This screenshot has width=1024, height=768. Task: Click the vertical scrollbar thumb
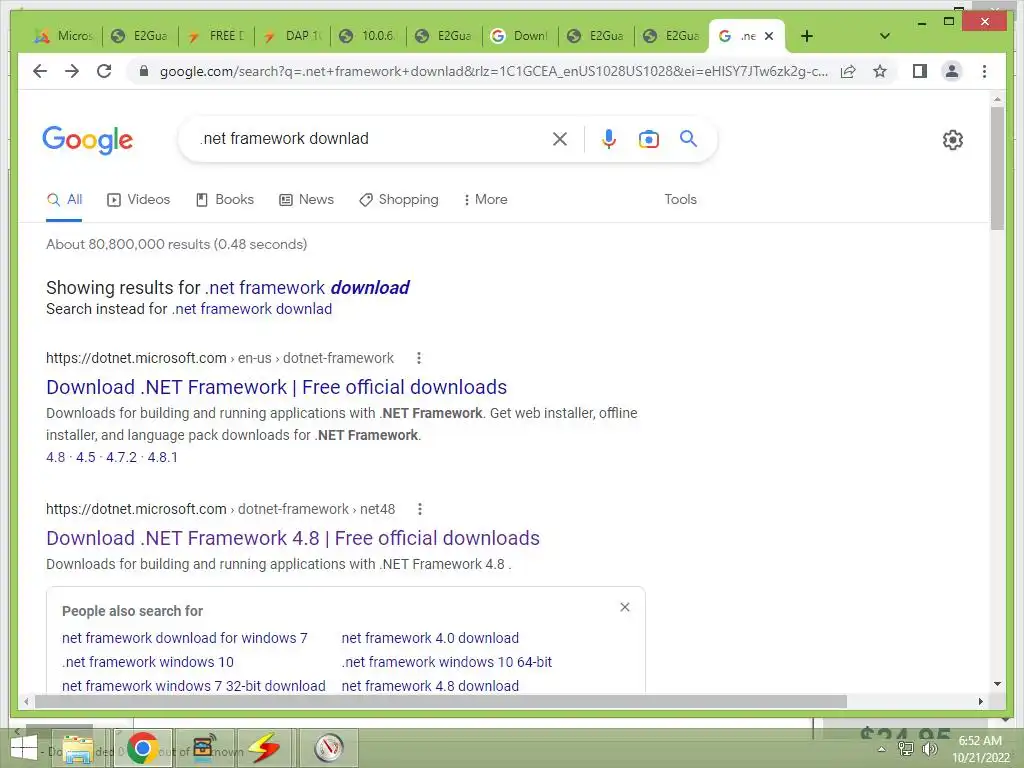coord(997,168)
